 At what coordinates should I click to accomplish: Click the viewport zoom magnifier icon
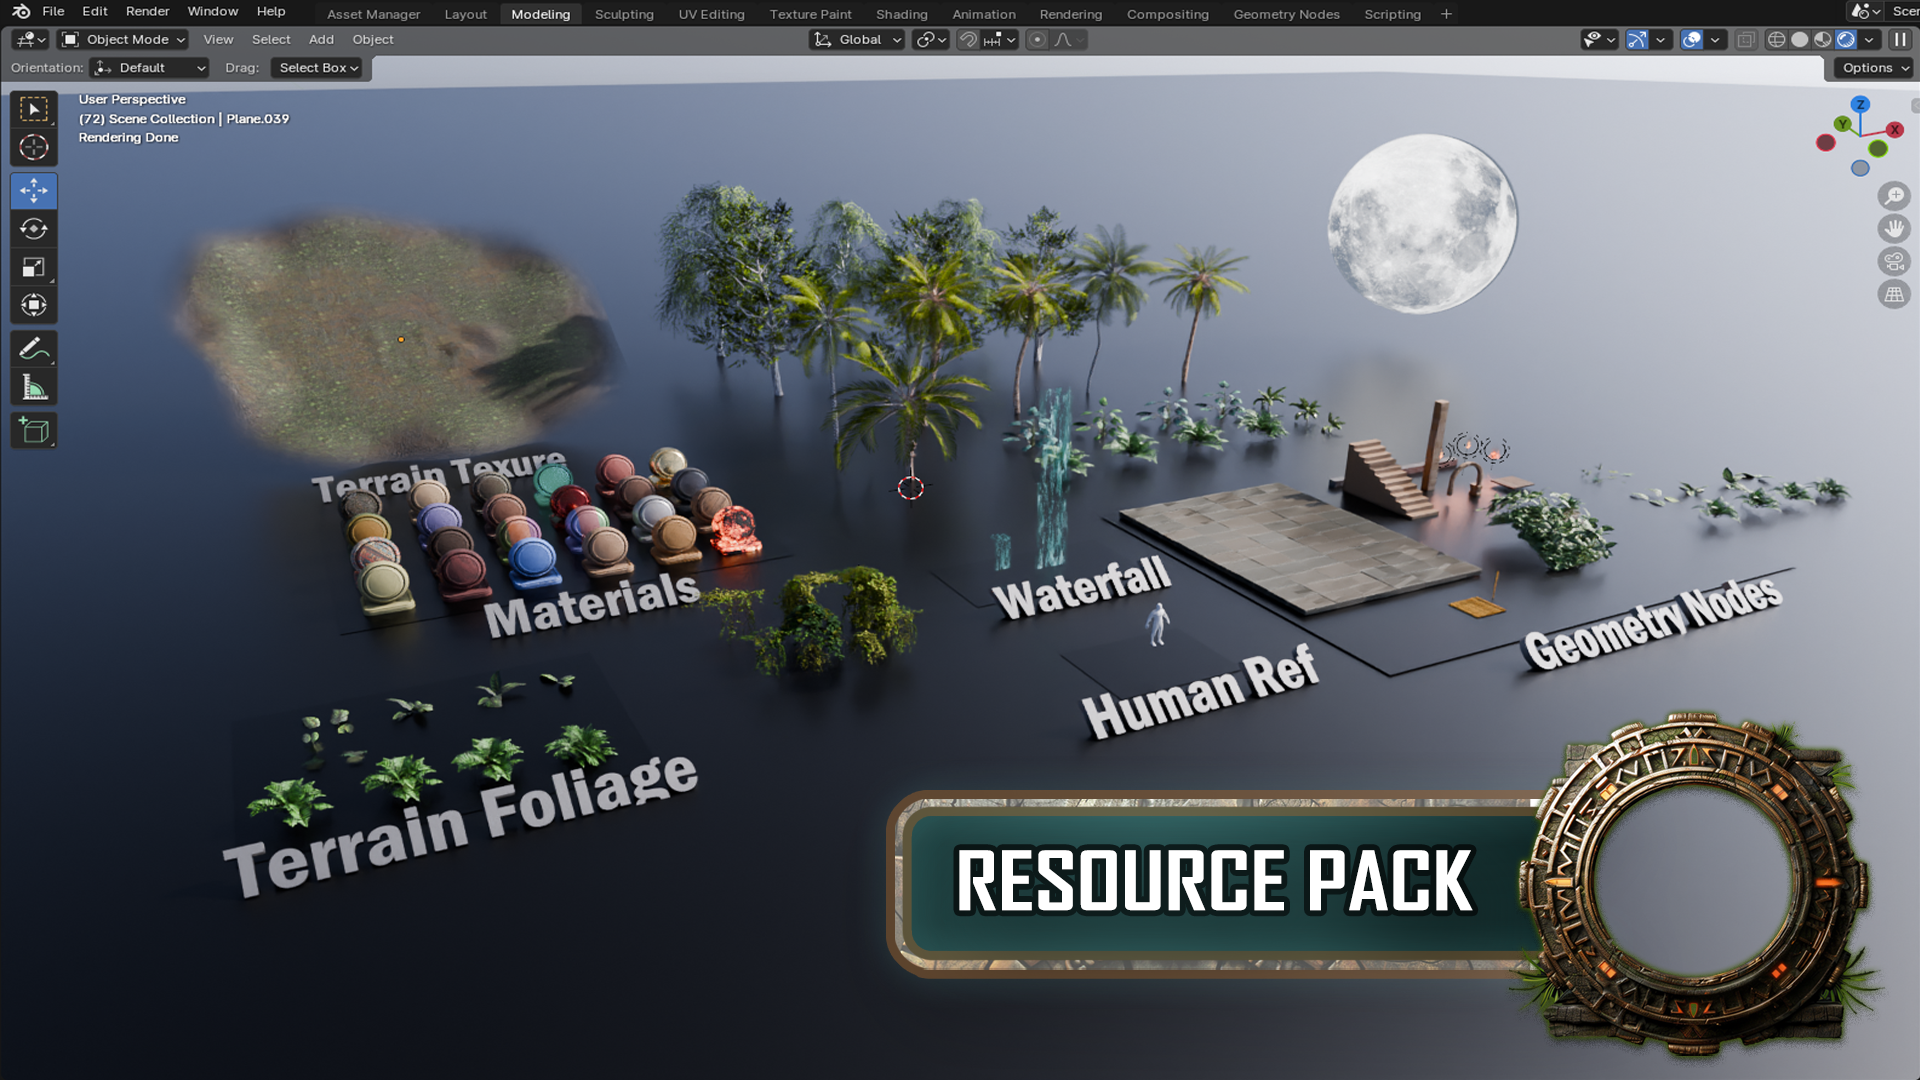pos(1894,196)
